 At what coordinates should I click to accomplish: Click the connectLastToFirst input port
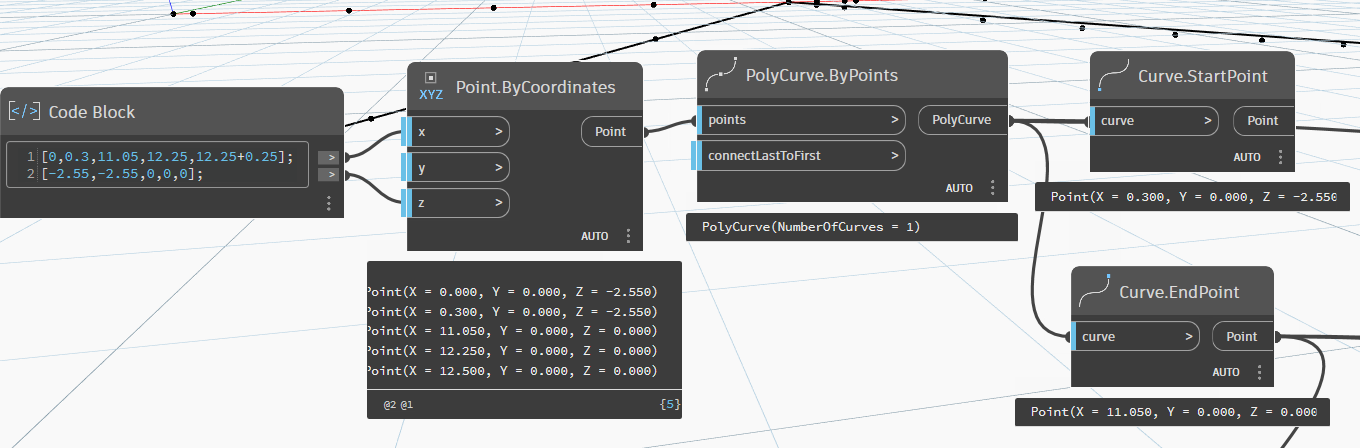(800, 156)
